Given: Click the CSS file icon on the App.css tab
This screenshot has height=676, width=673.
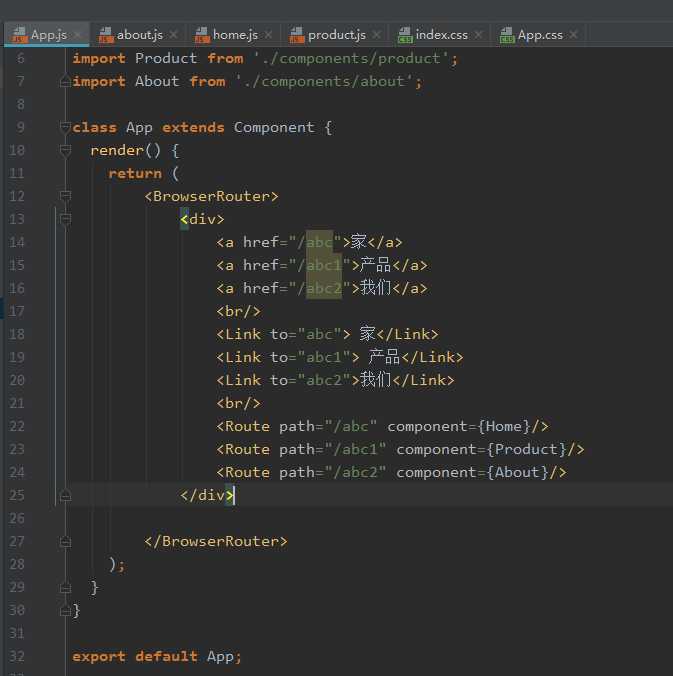Looking at the screenshot, I should [x=506, y=35].
